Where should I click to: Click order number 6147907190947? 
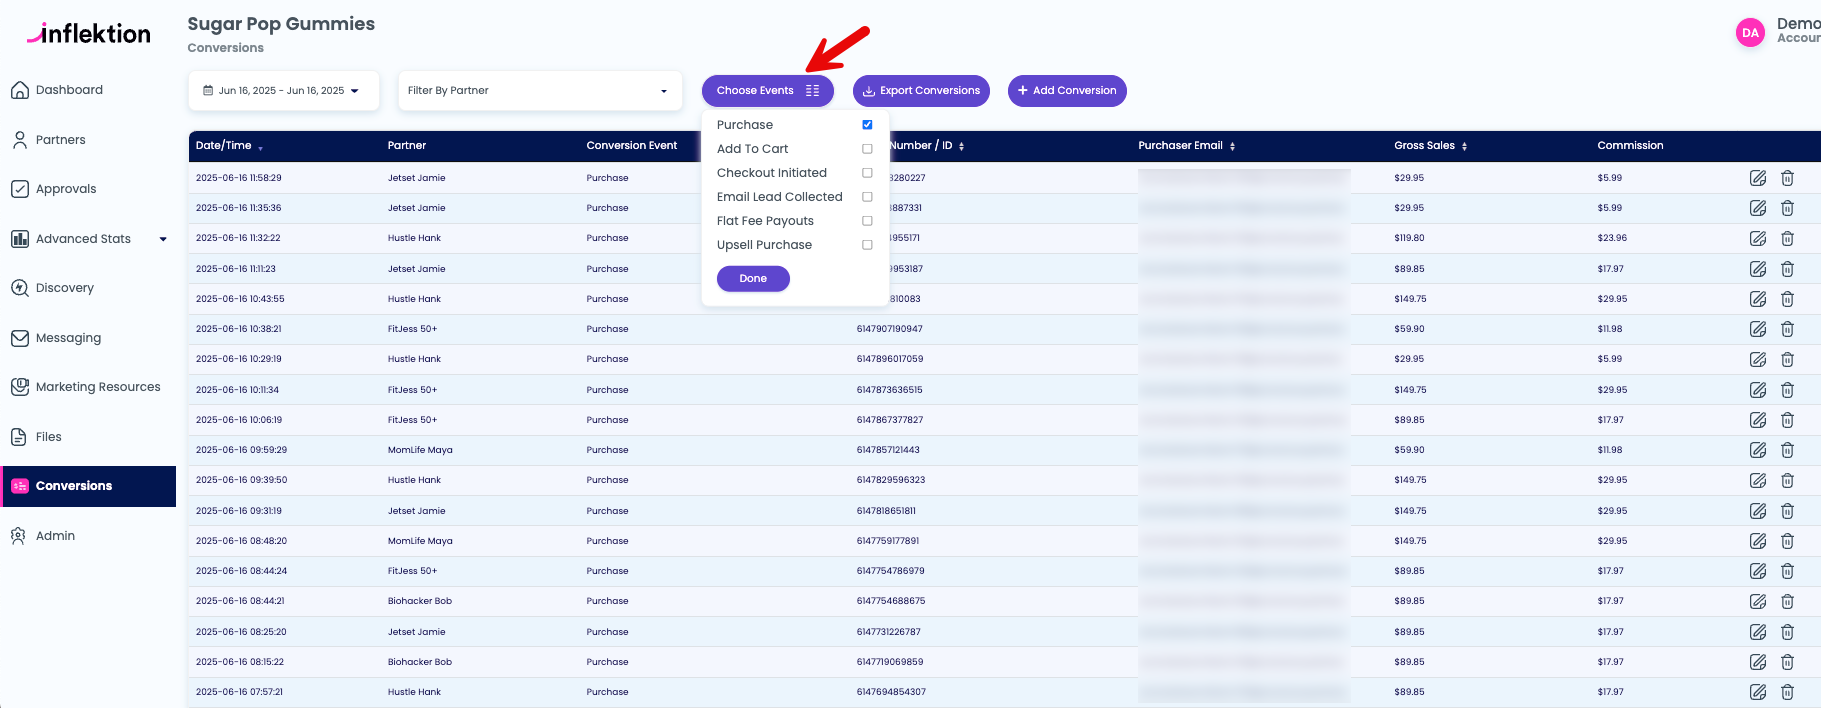tap(890, 329)
